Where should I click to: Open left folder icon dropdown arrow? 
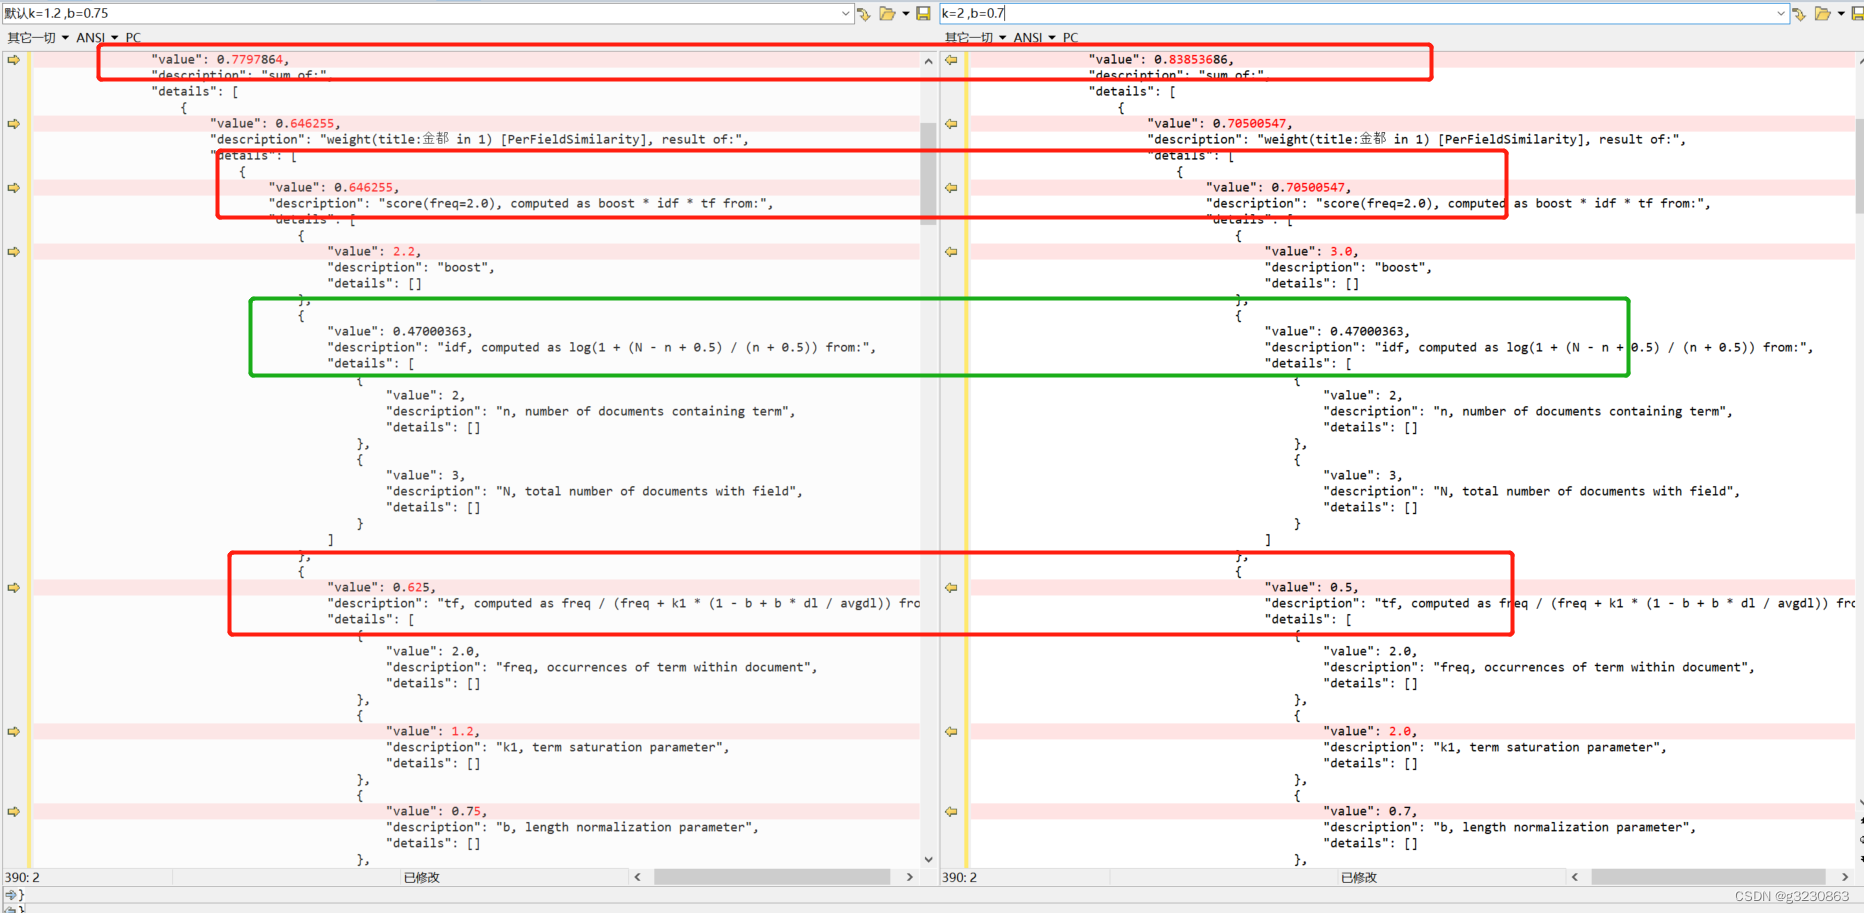[906, 13]
